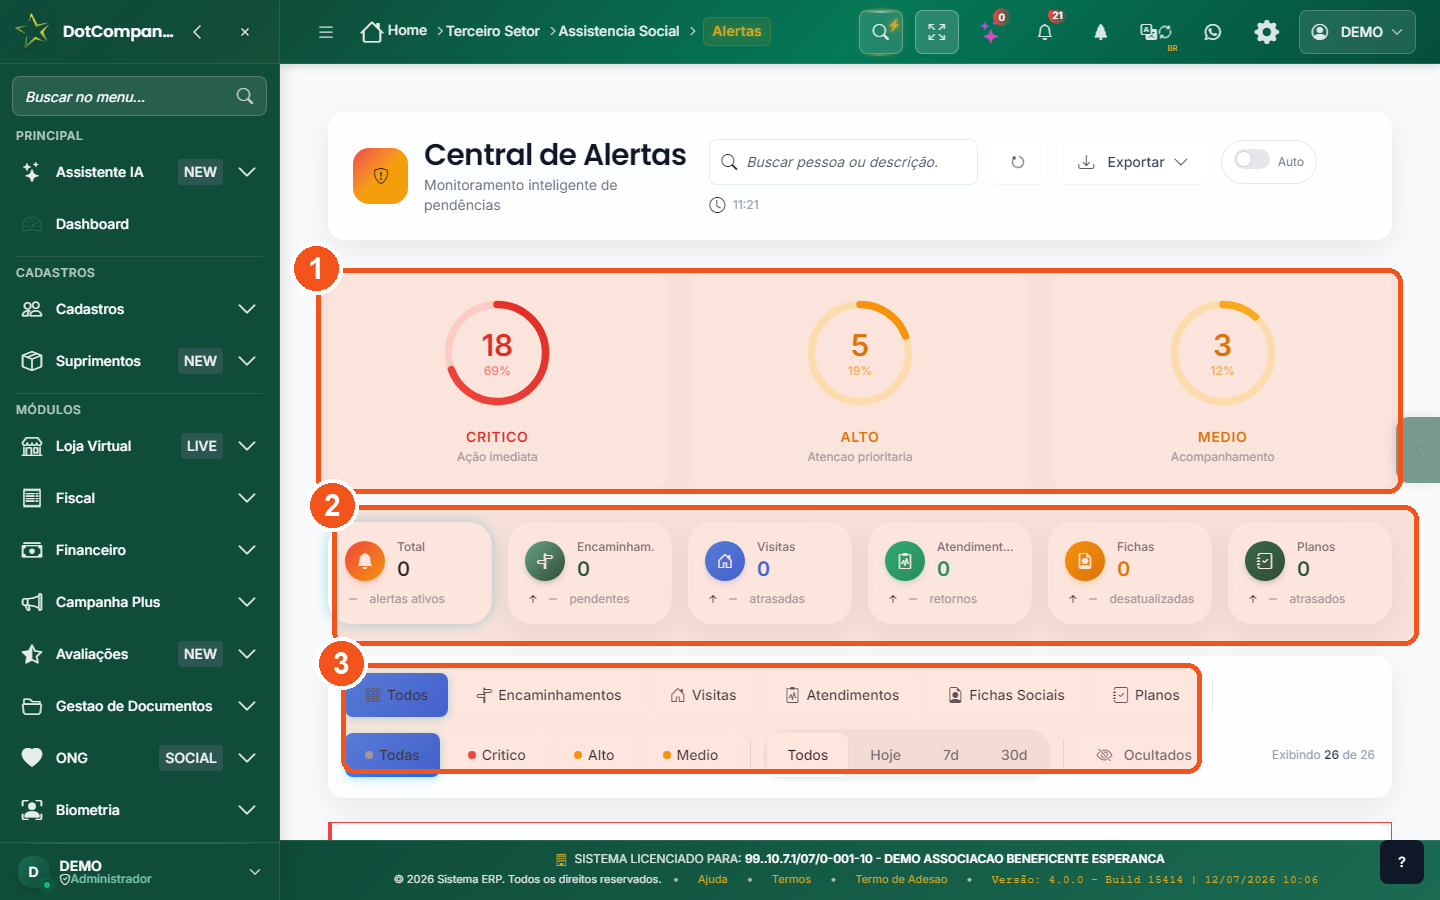Viewport: 1440px width, 900px height.
Task: Click the MEDIO 3 progress ring
Action: pos(1222,353)
